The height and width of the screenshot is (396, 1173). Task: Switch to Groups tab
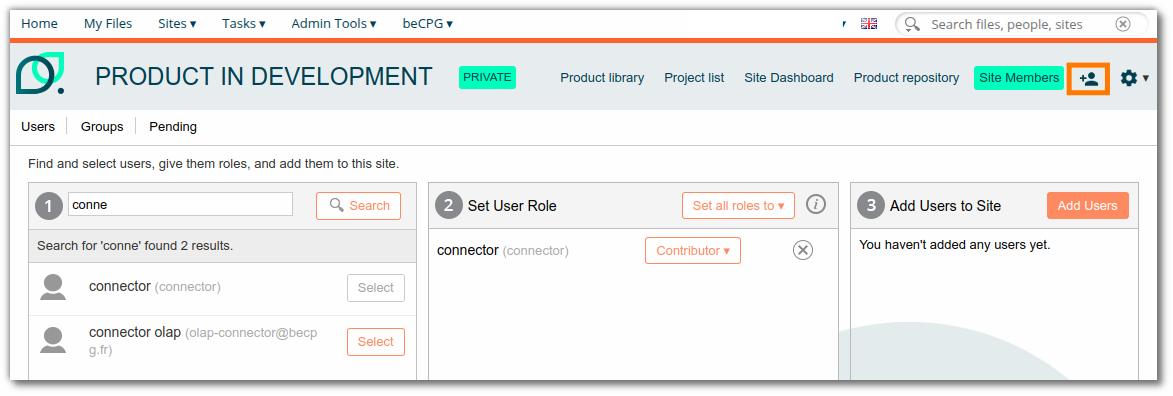coord(102,127)
